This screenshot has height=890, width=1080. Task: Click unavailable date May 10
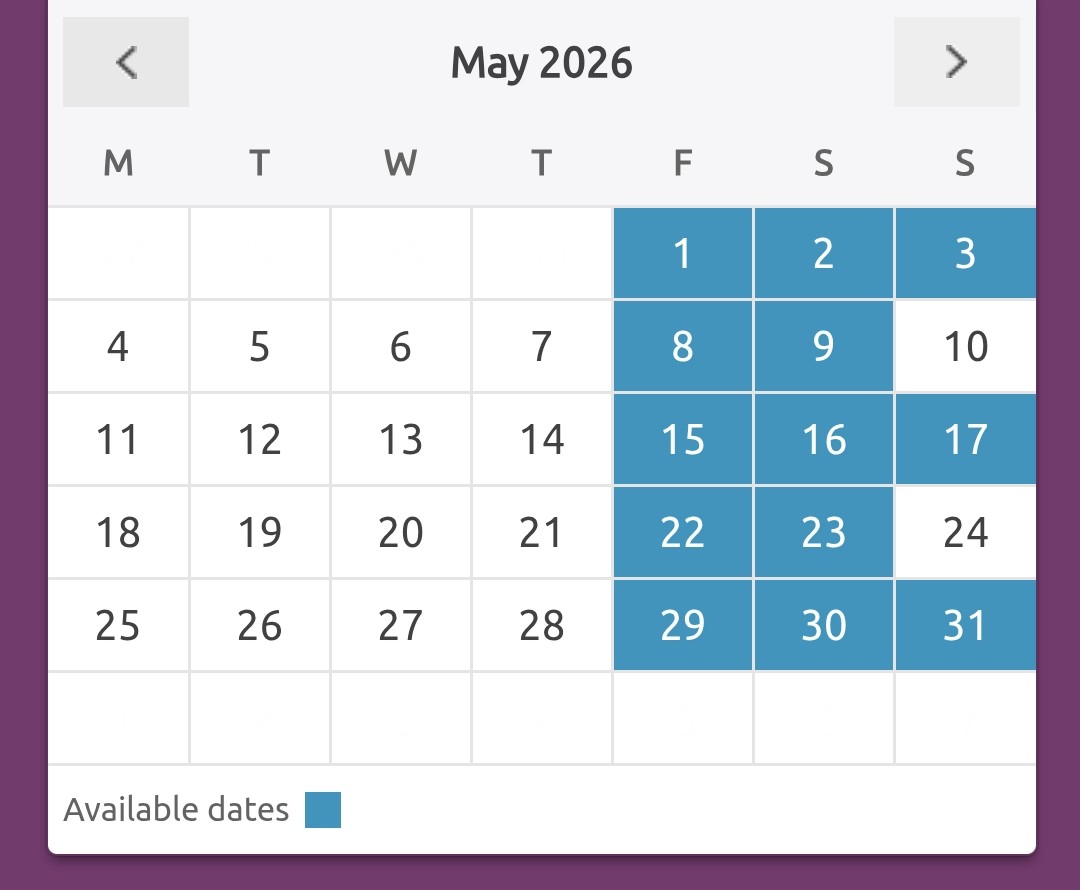pos(965,347)
